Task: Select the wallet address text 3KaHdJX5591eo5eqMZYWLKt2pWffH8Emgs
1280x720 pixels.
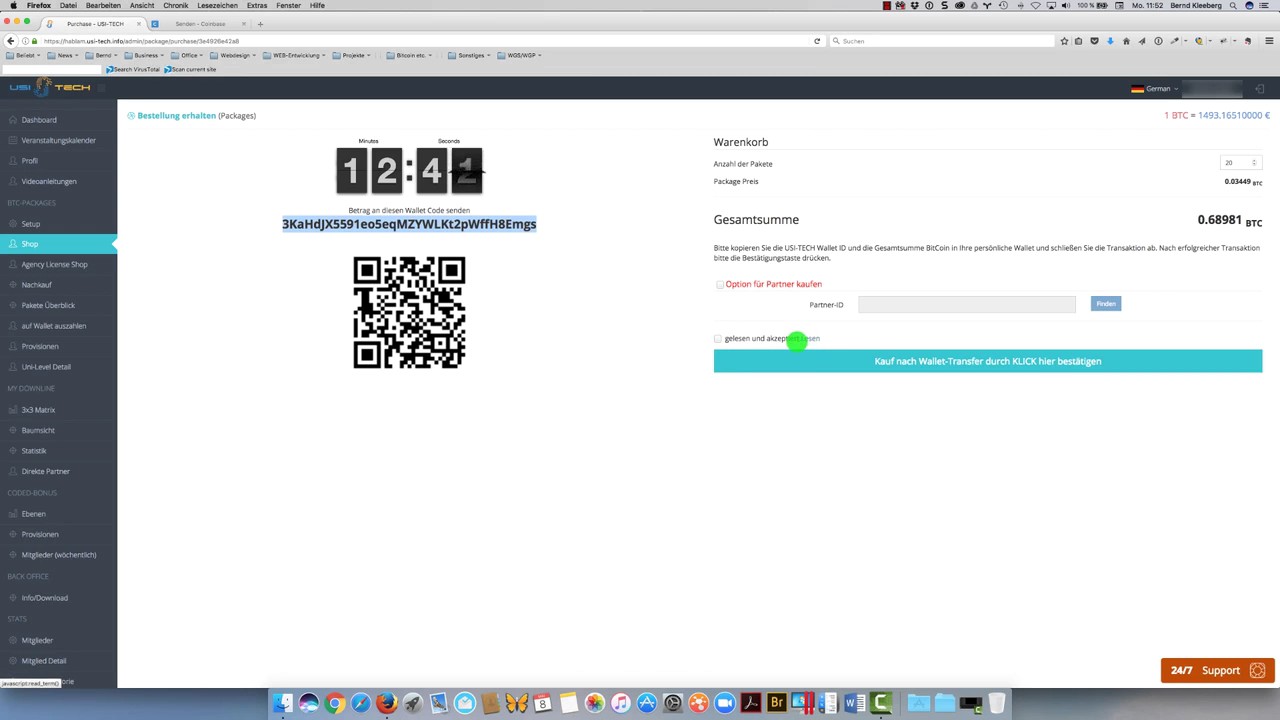Action: coord(409,224)
